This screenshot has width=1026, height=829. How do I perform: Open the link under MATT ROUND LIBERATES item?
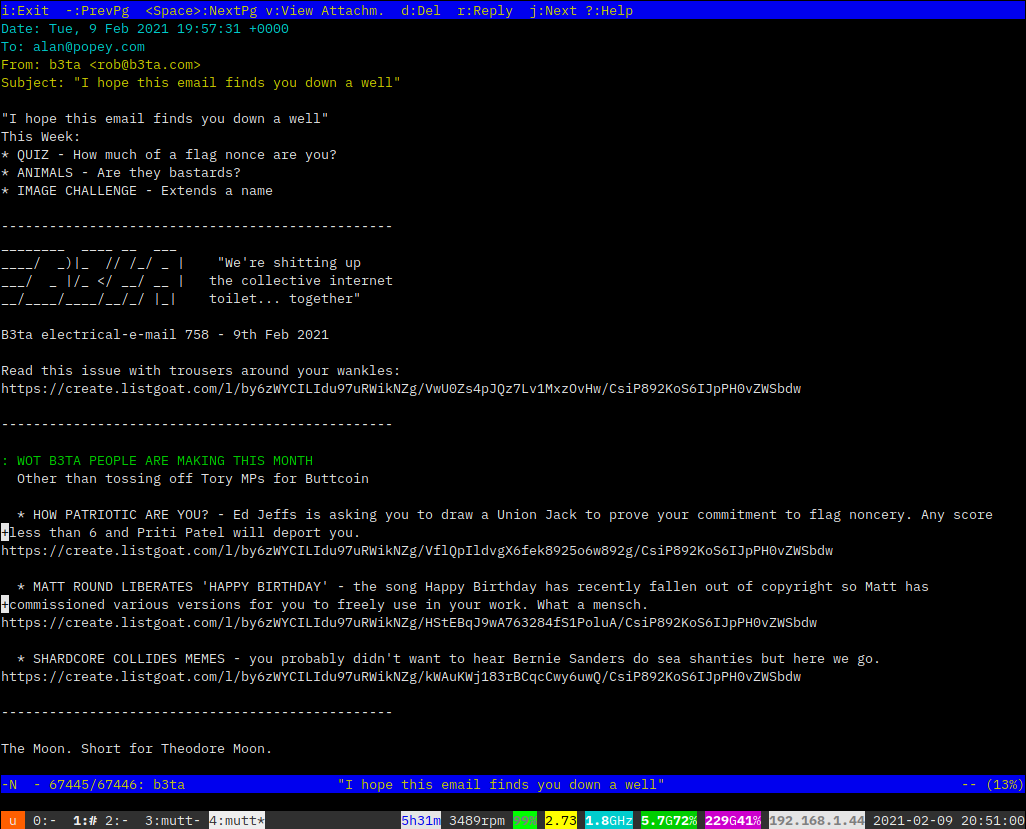click(x=408, y=623)
